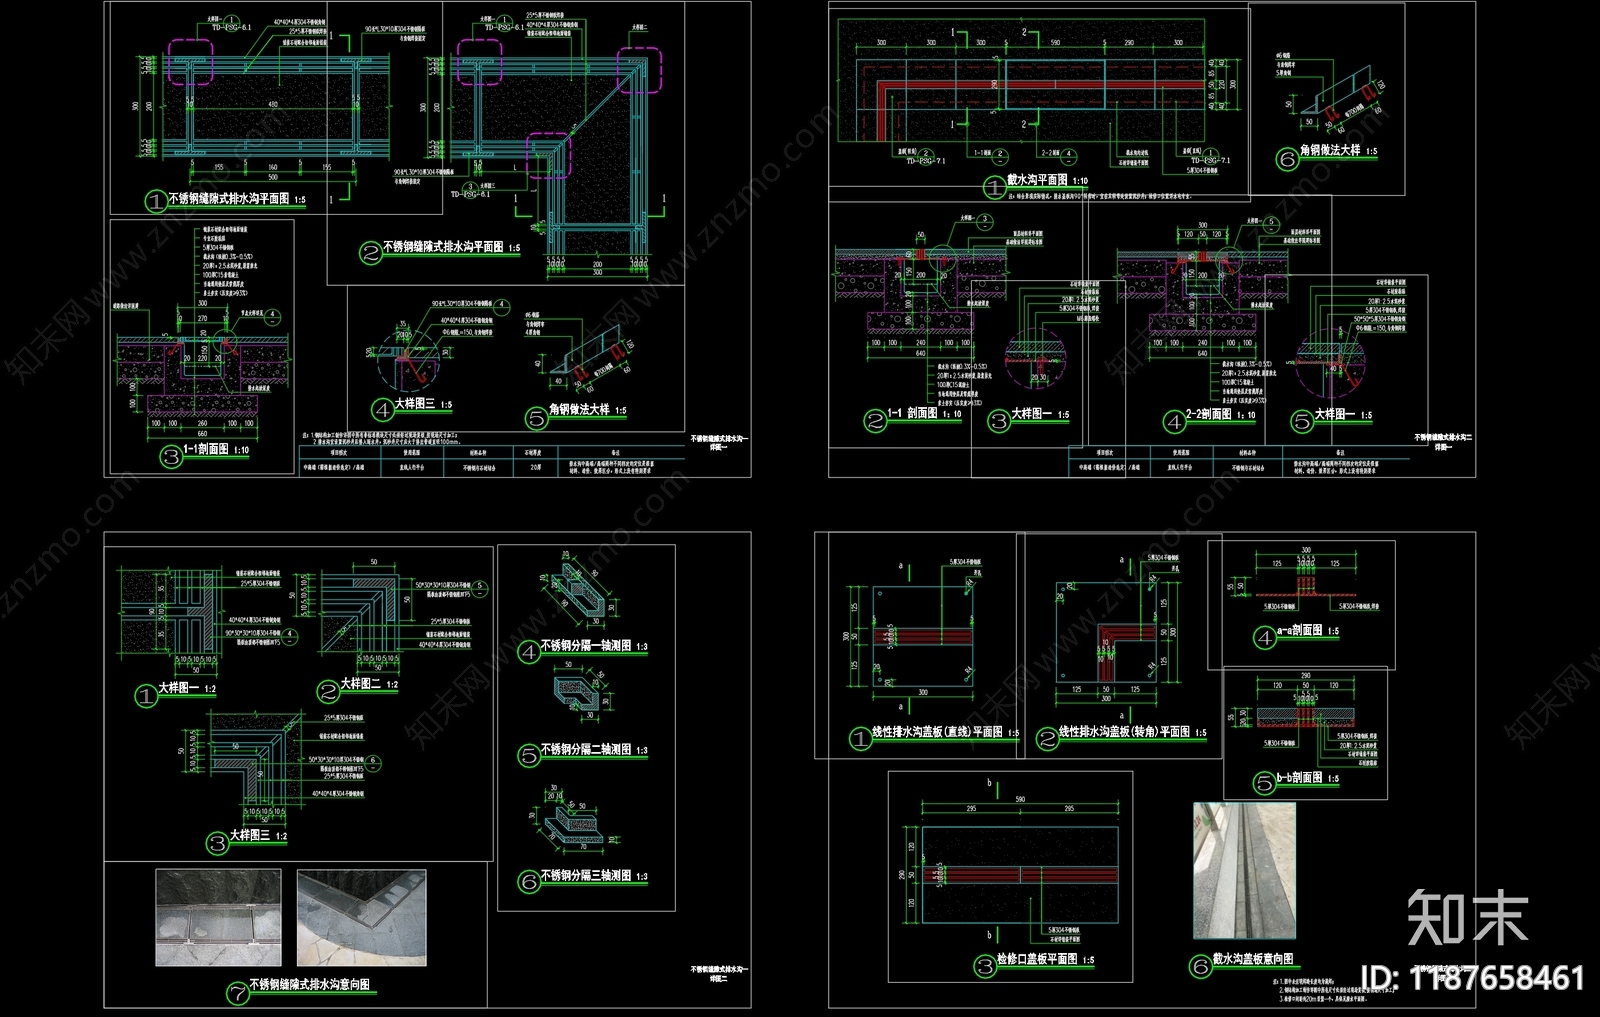Click 大样图一 1:5 title numbered 5
The image size is (1600, 1017).
[x=1333, y=416]
